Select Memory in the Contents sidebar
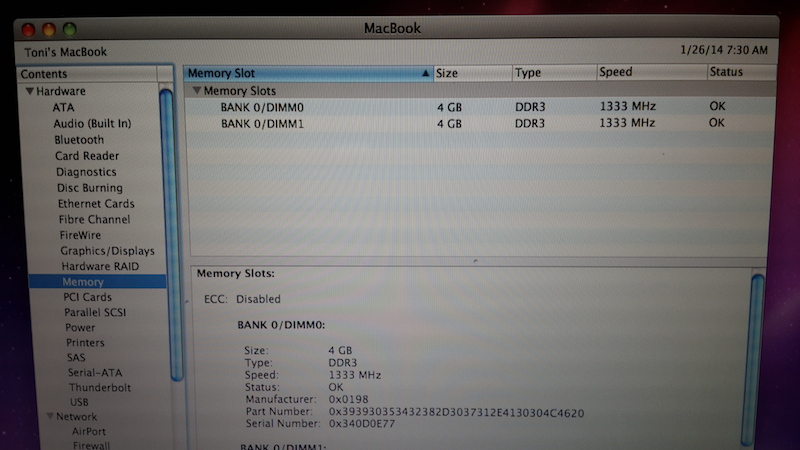800x450 pixels. 82,283
